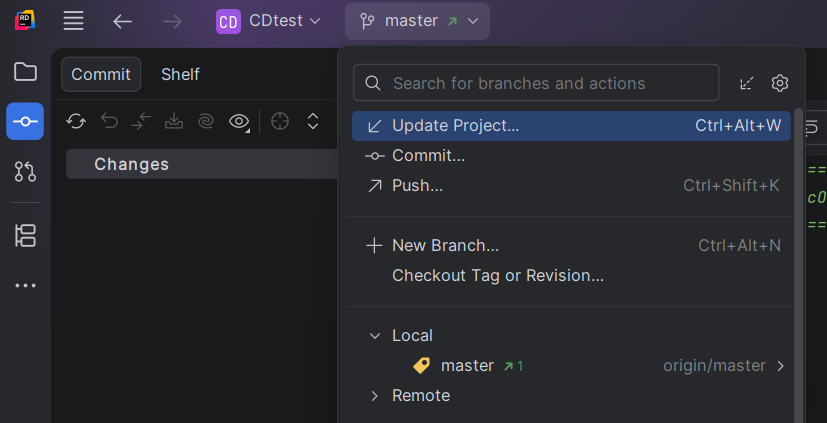This screenshot has width=827, height=423.
Task: Select the Changes node in tree
Action: pyautogui.click(x=201, y=164)
